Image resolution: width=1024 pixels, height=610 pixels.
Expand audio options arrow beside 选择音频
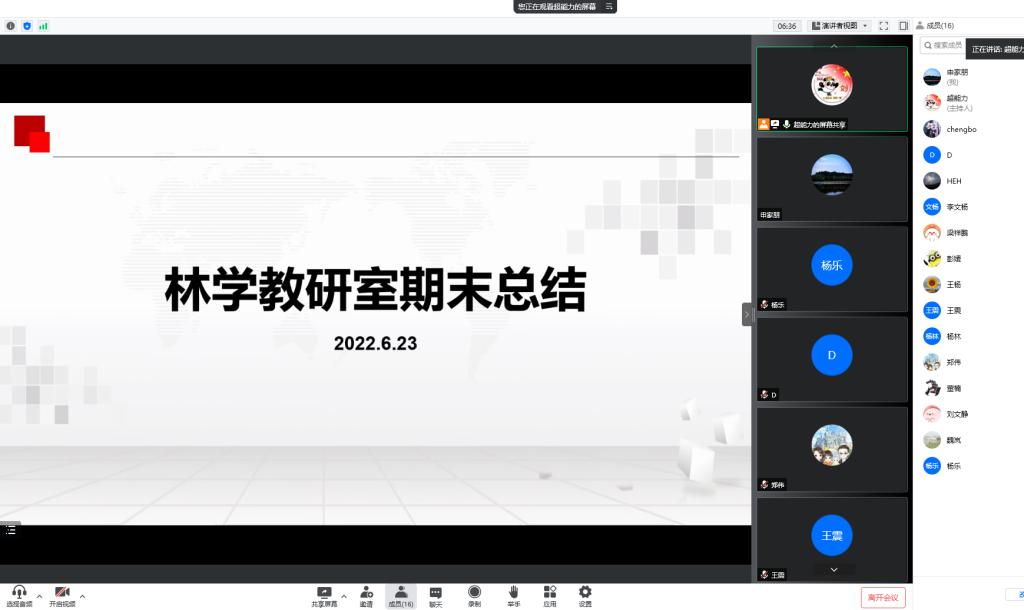[39, 596]
